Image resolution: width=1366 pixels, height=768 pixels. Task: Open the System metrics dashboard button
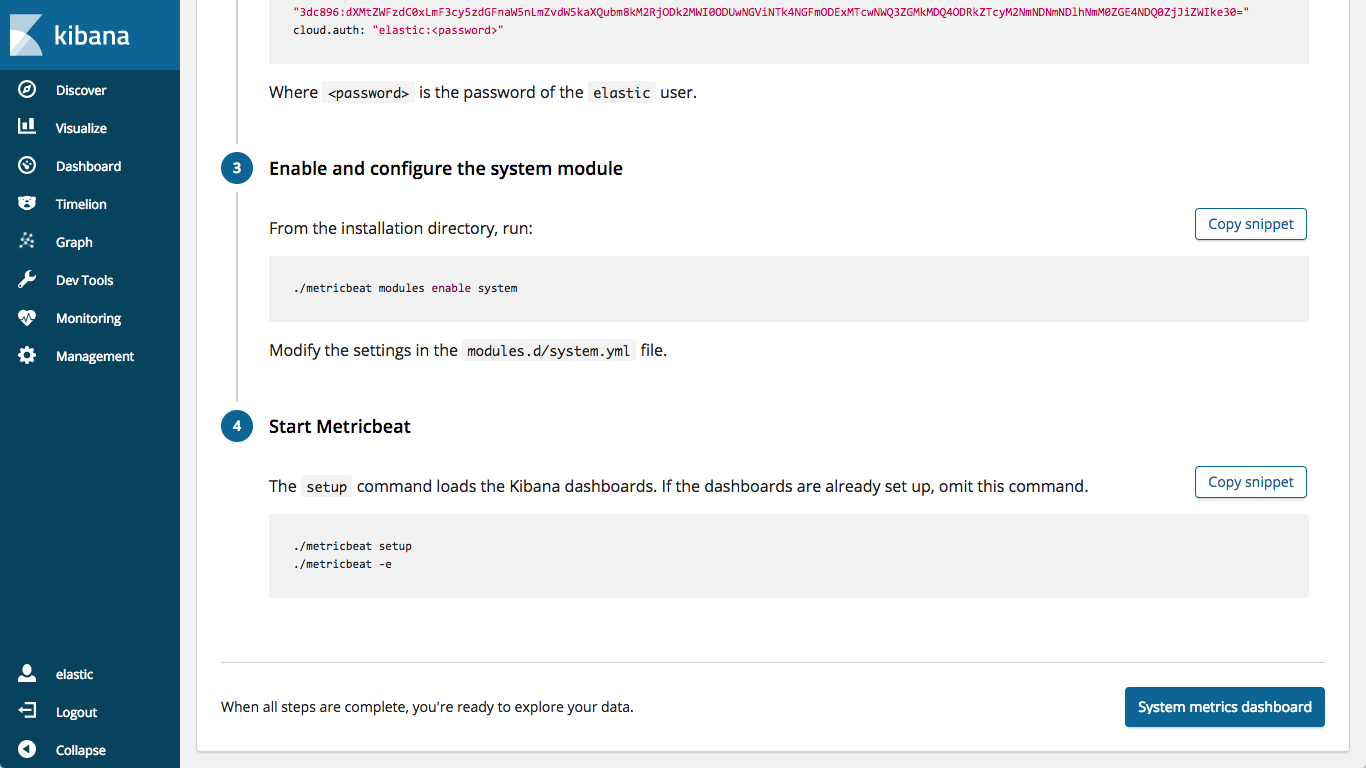(x=1224, y=707)
